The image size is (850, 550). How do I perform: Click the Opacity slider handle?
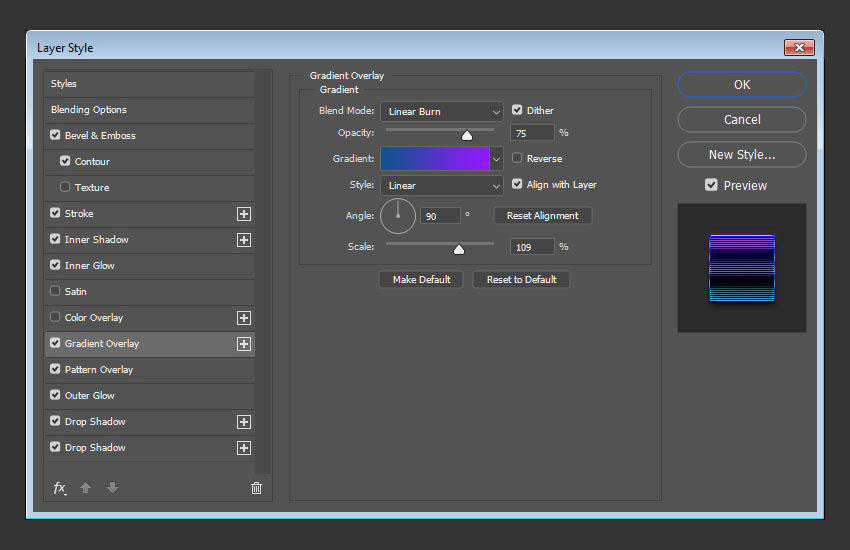click(x=467, y=135)
